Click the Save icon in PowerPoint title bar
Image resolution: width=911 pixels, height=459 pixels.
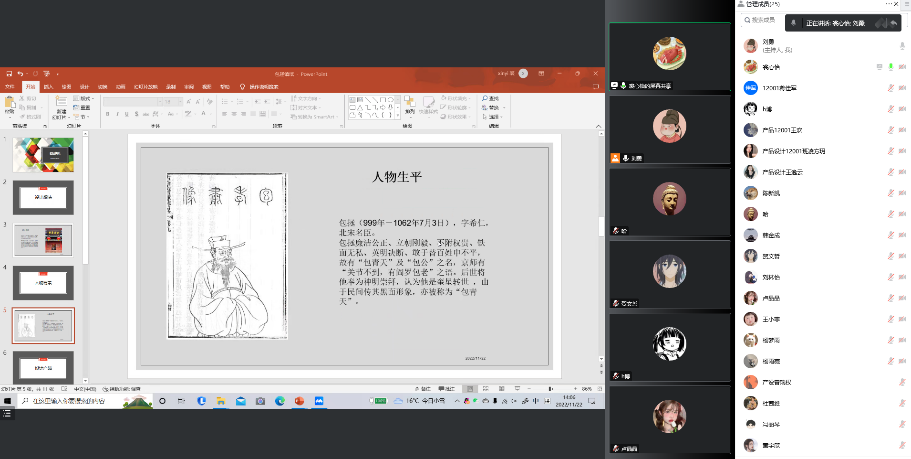7,73
